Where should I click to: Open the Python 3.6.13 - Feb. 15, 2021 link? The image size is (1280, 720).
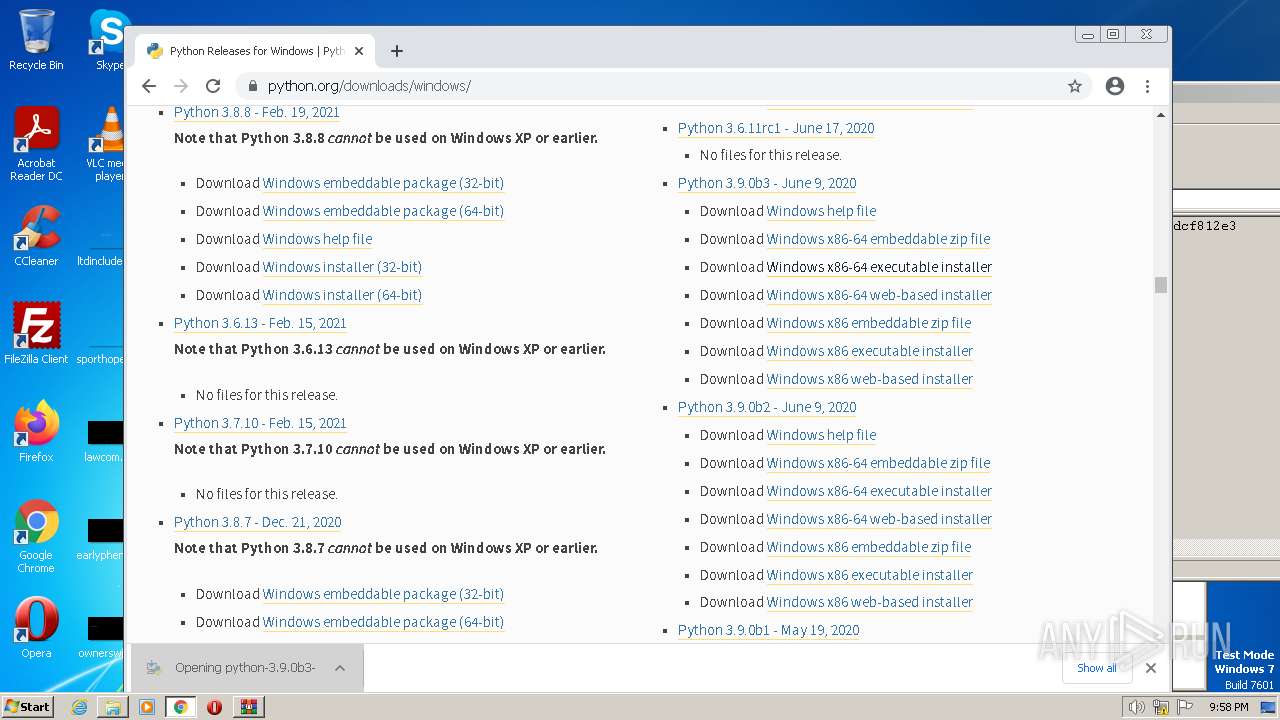[260, 323]
